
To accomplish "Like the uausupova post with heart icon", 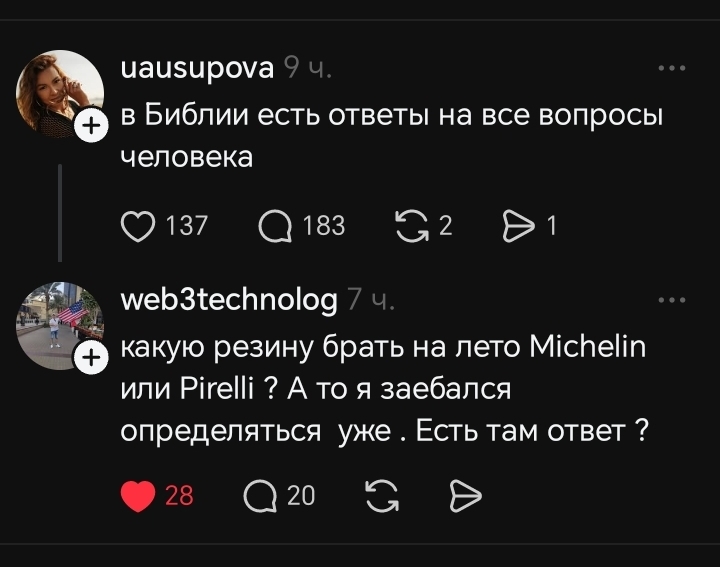I will click(x=138, y=227).
